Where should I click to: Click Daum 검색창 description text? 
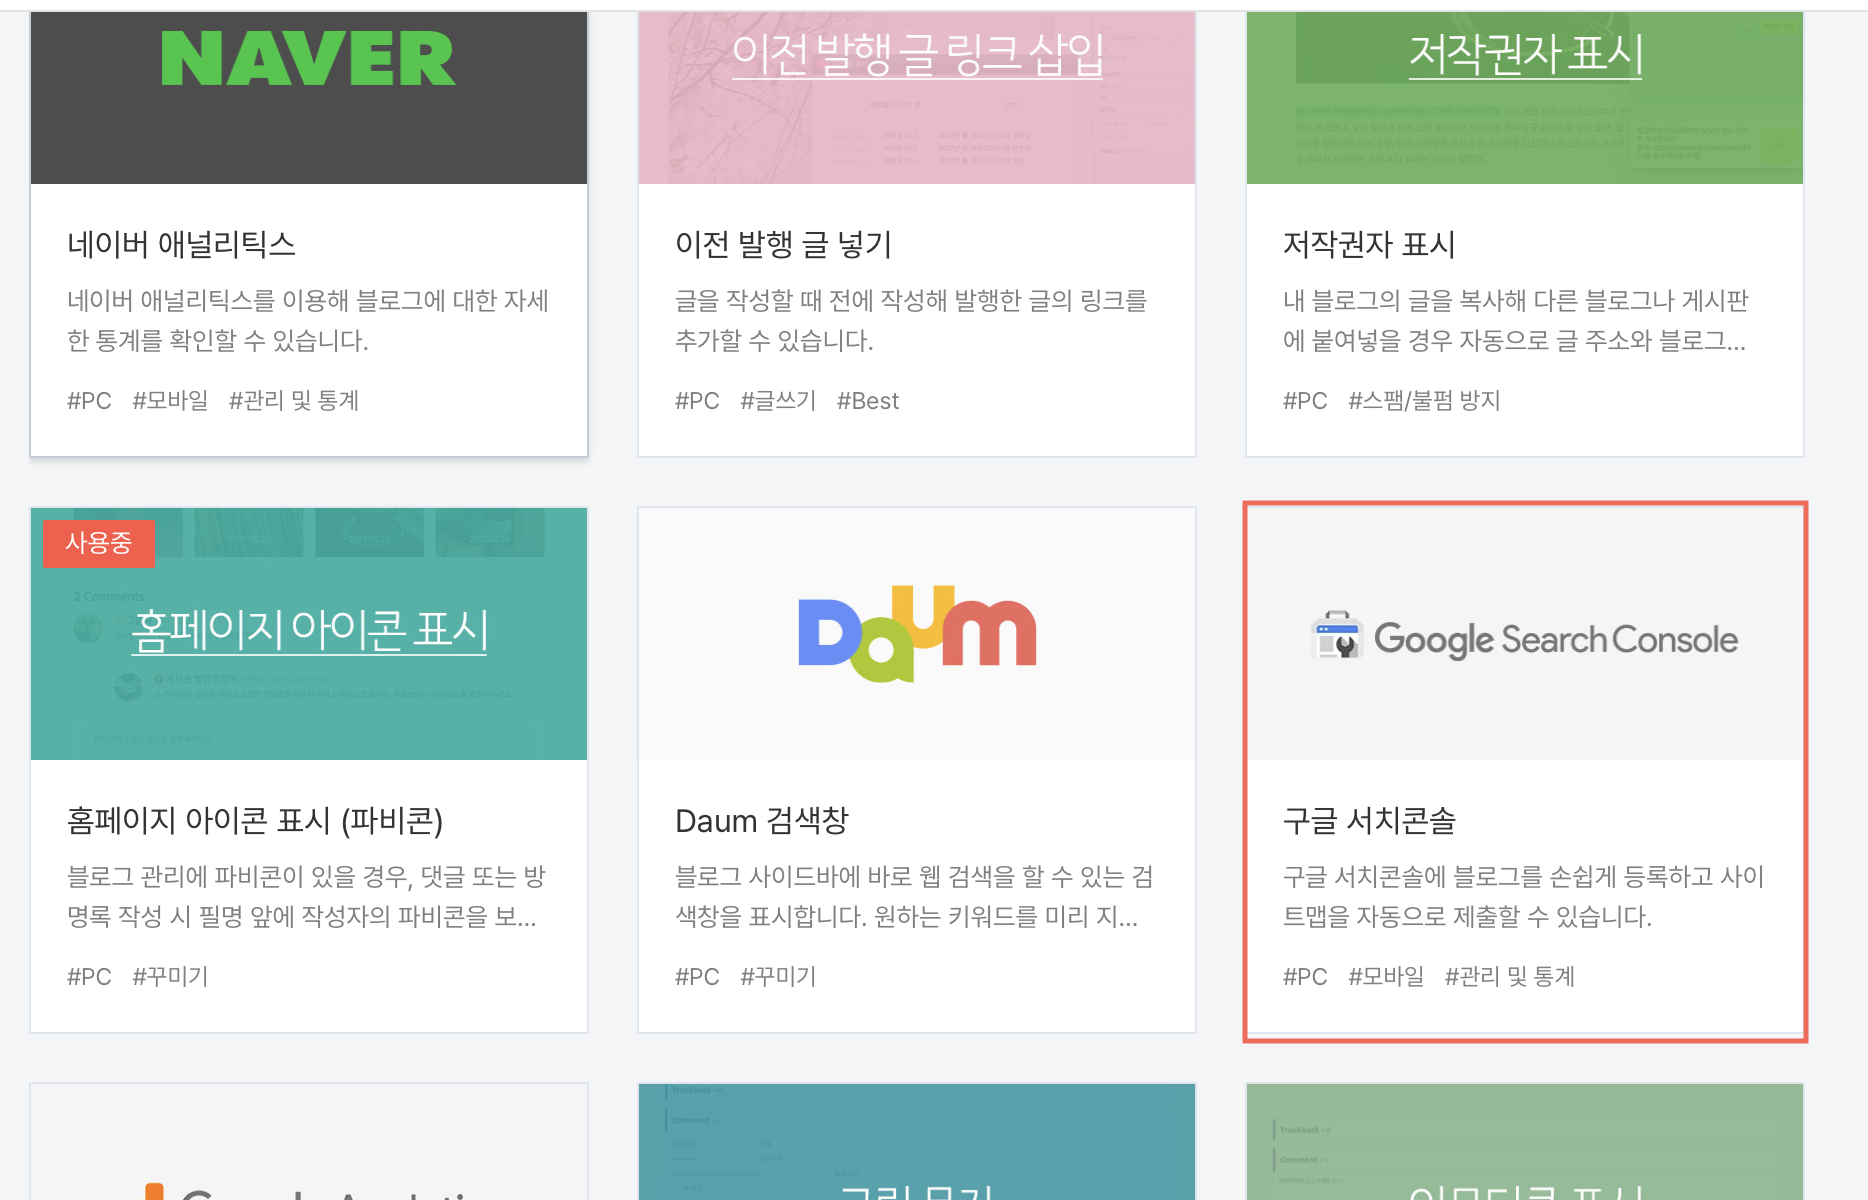point(914,896)
